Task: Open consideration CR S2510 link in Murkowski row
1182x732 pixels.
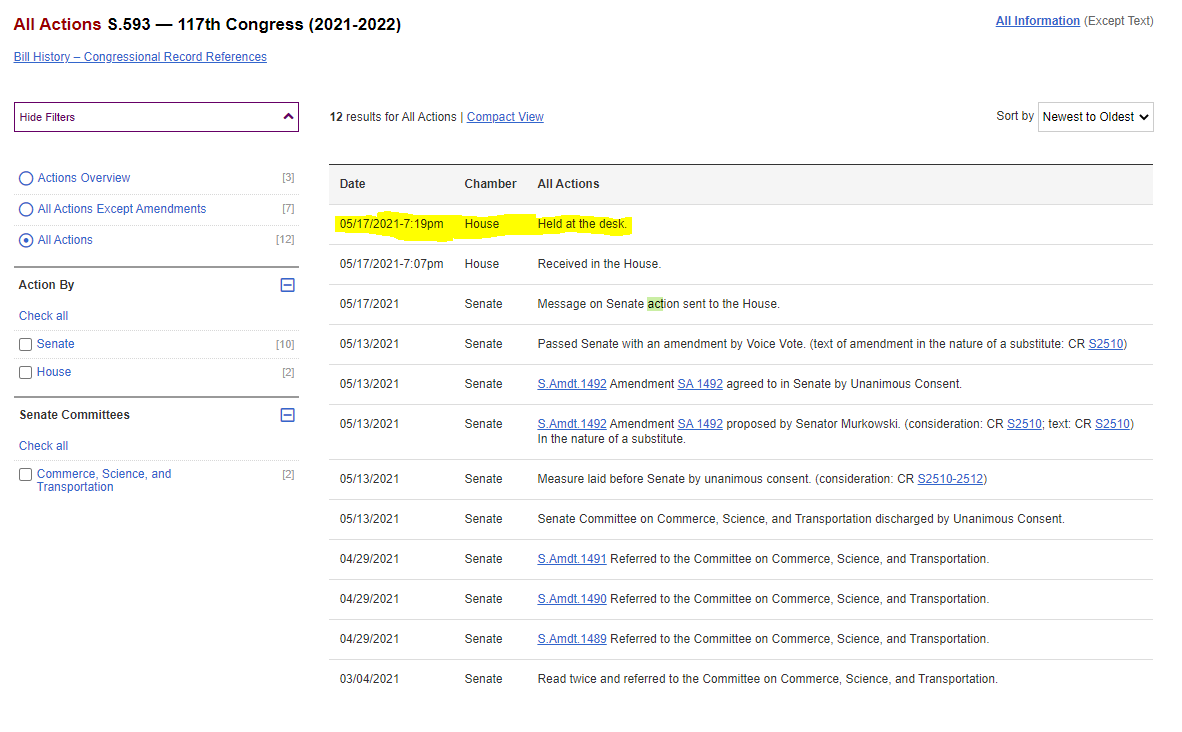Action: 1024,424
